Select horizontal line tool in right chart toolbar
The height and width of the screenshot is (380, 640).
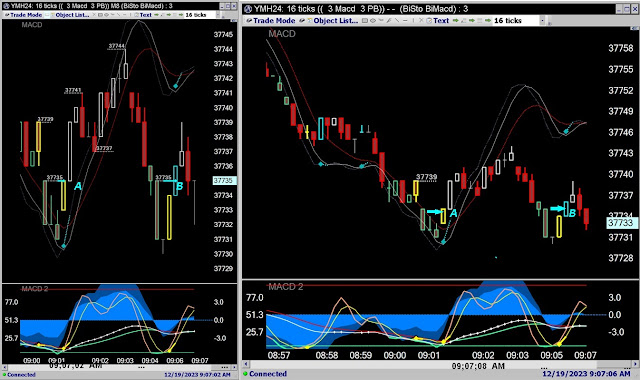(x=405, y=20)
